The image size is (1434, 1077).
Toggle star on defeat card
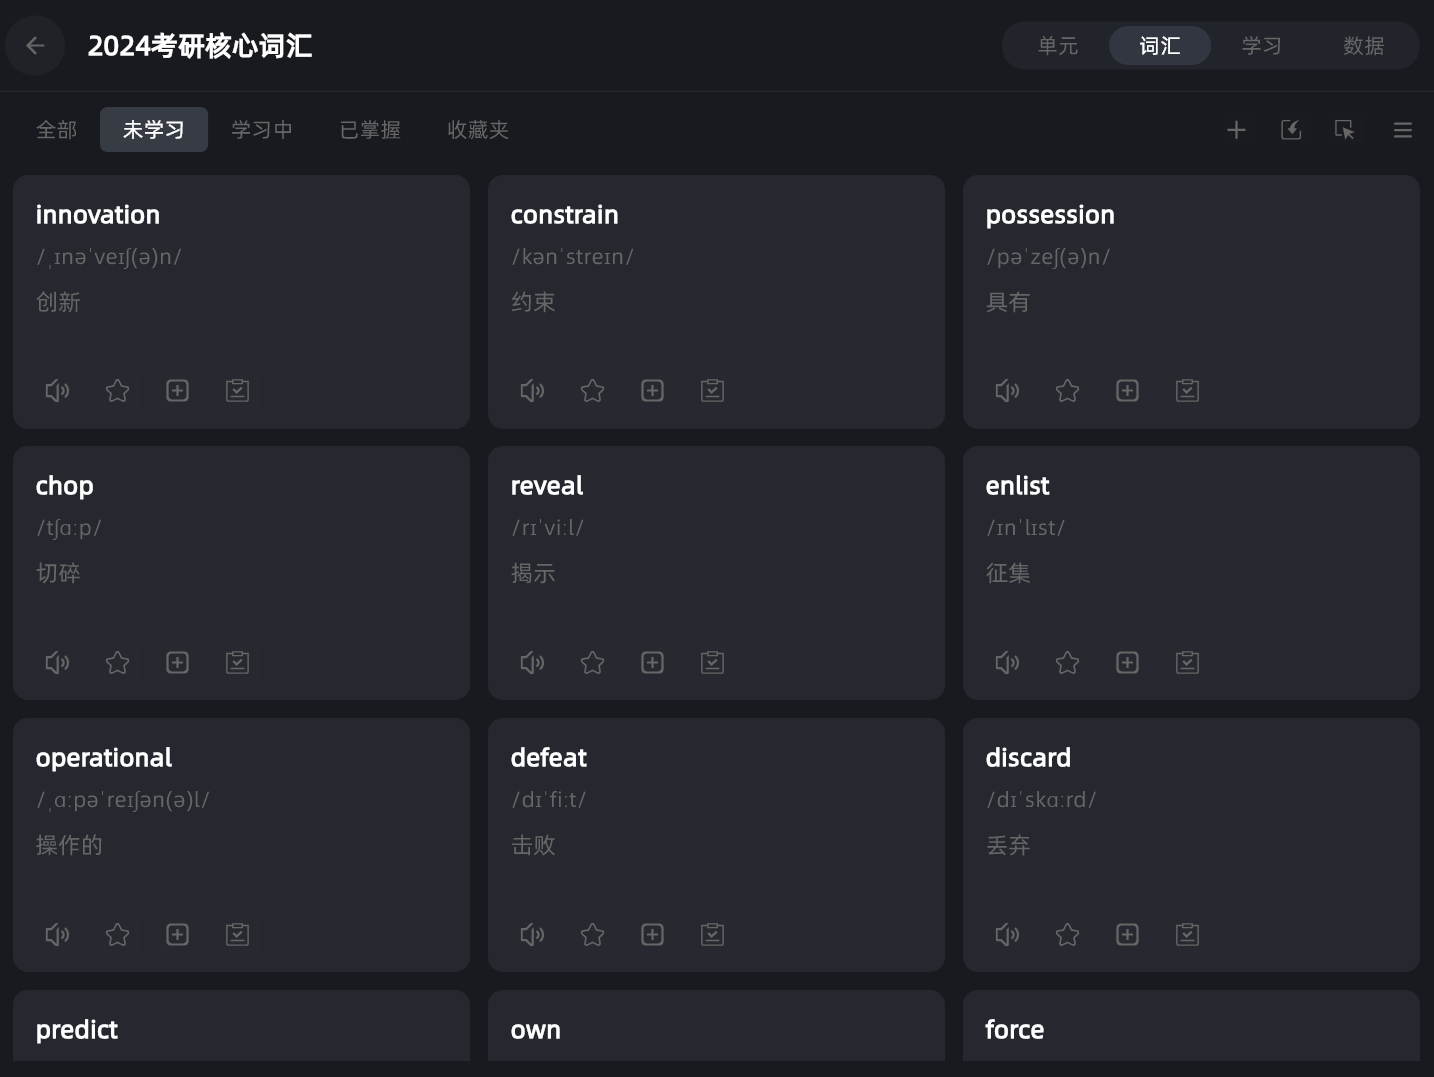click(592, 935)
